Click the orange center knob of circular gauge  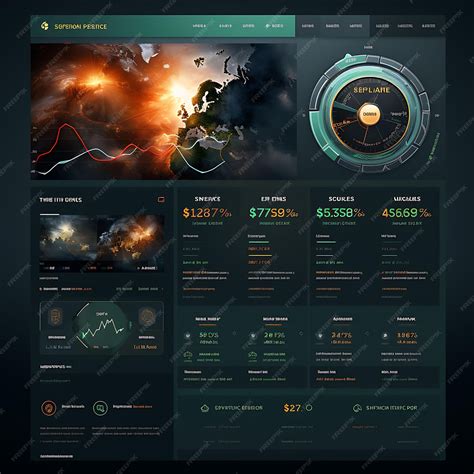(369, 114)
